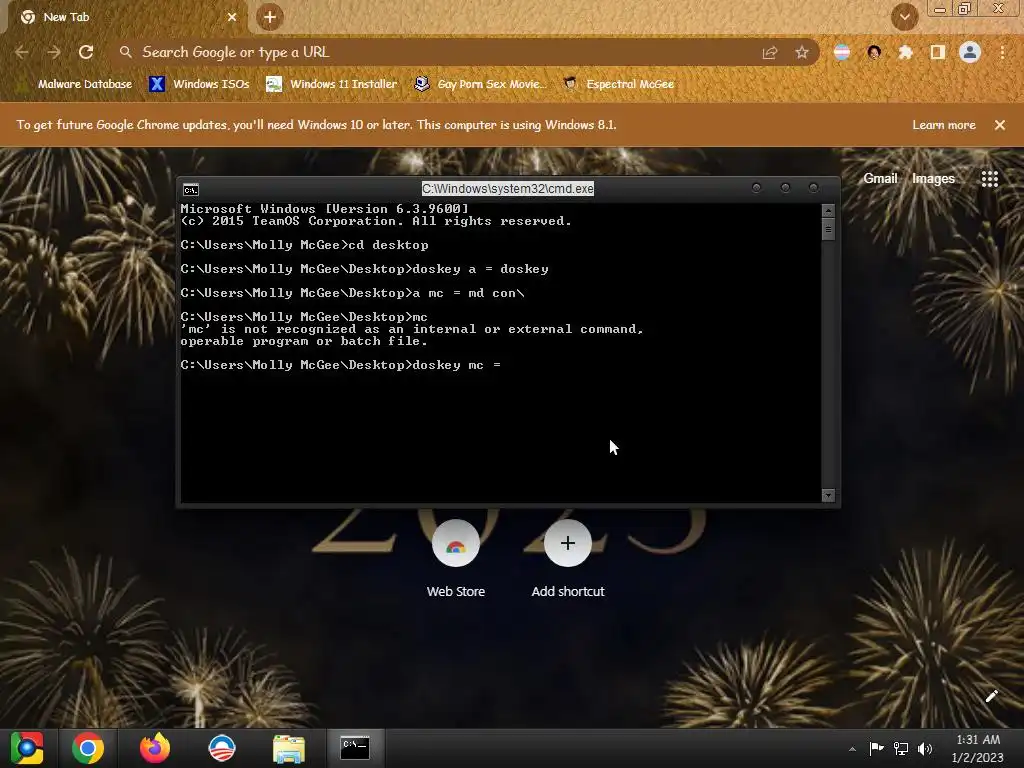Open Gmail link on new tab page
This screenshot has width=1024, height=768.
[880, 178]
